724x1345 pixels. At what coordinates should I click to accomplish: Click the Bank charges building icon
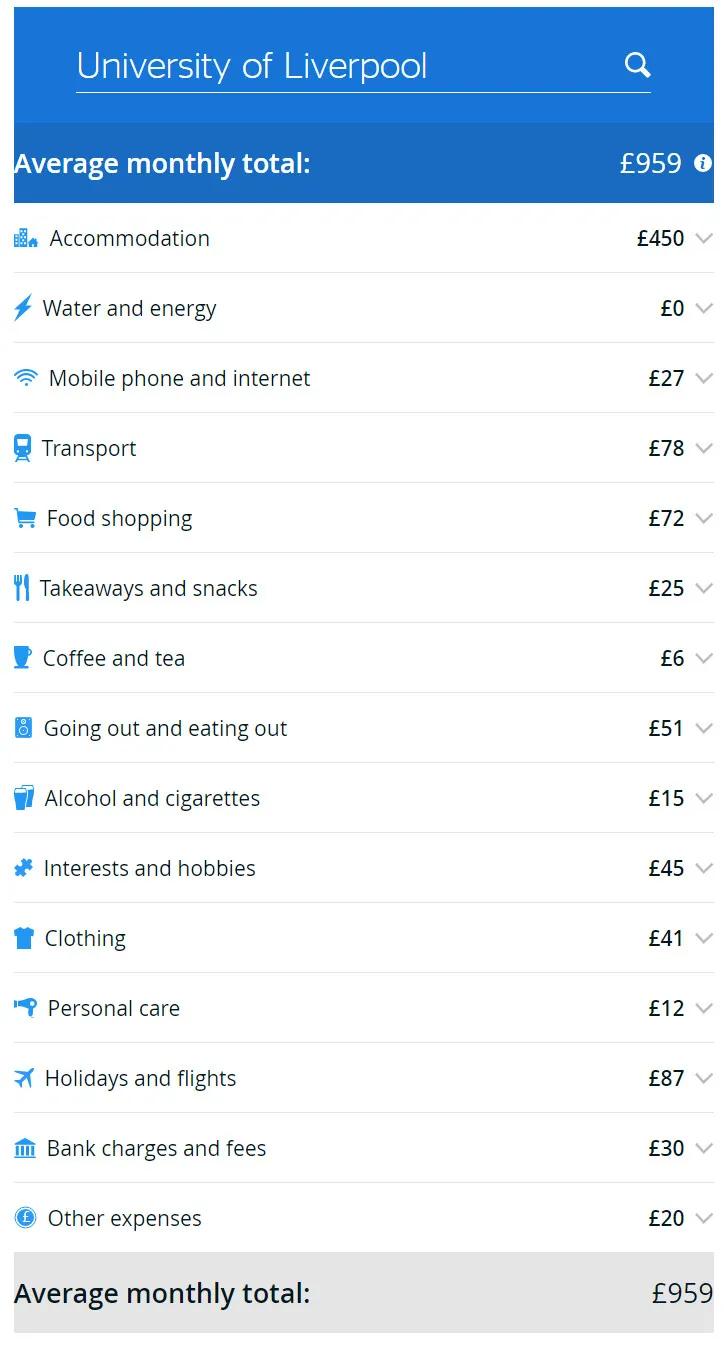click(25, 1148)
